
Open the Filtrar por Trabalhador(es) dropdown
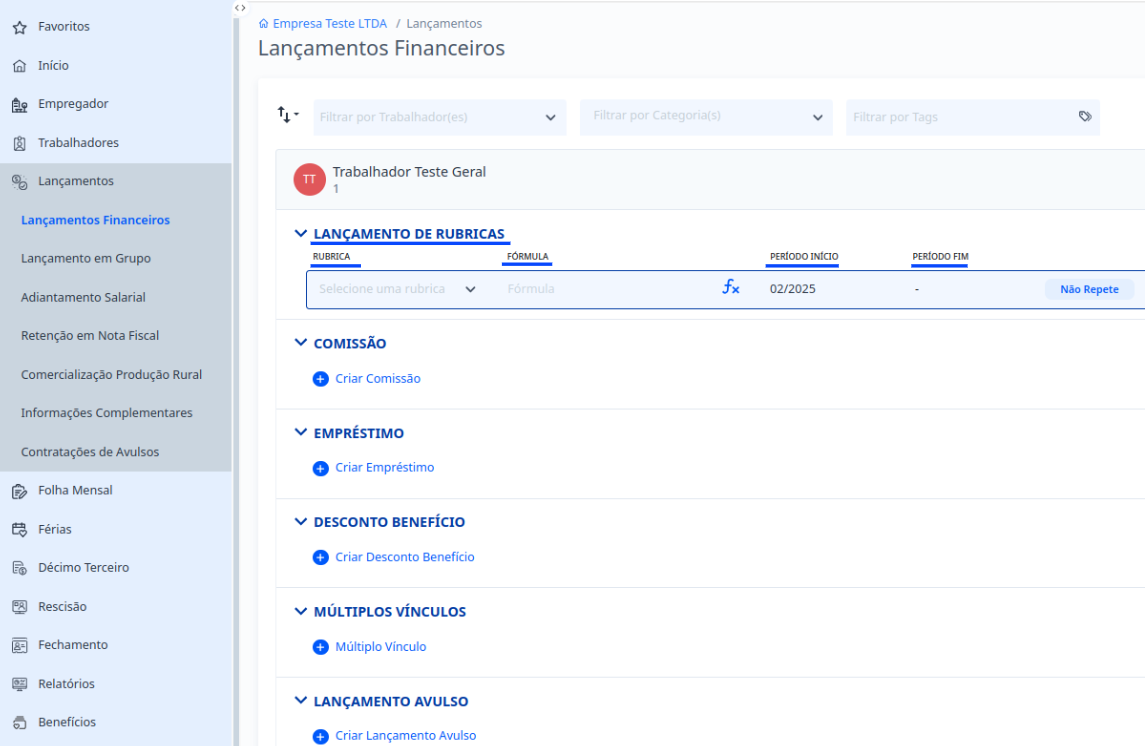[x=440, y=118]
